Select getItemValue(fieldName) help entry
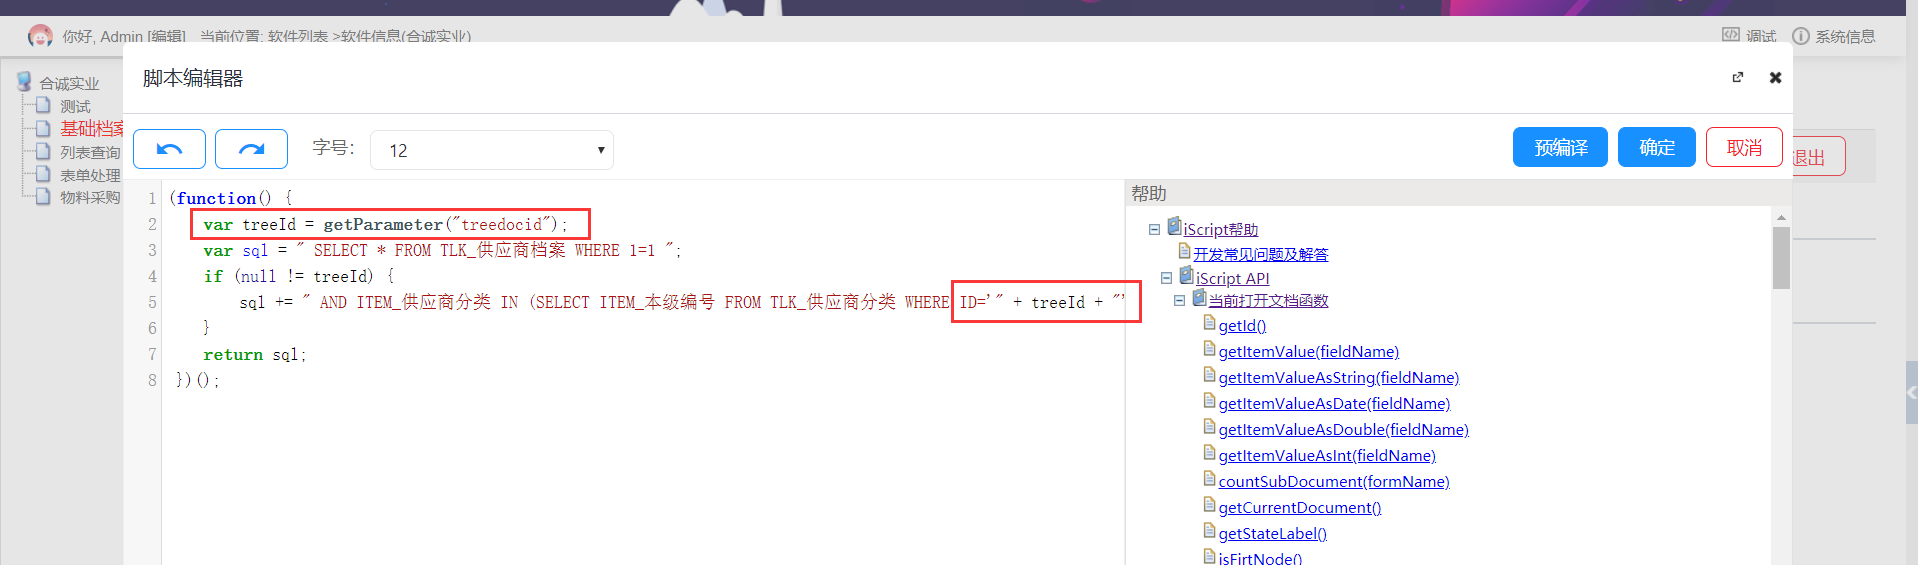 tap(1308, 352)
